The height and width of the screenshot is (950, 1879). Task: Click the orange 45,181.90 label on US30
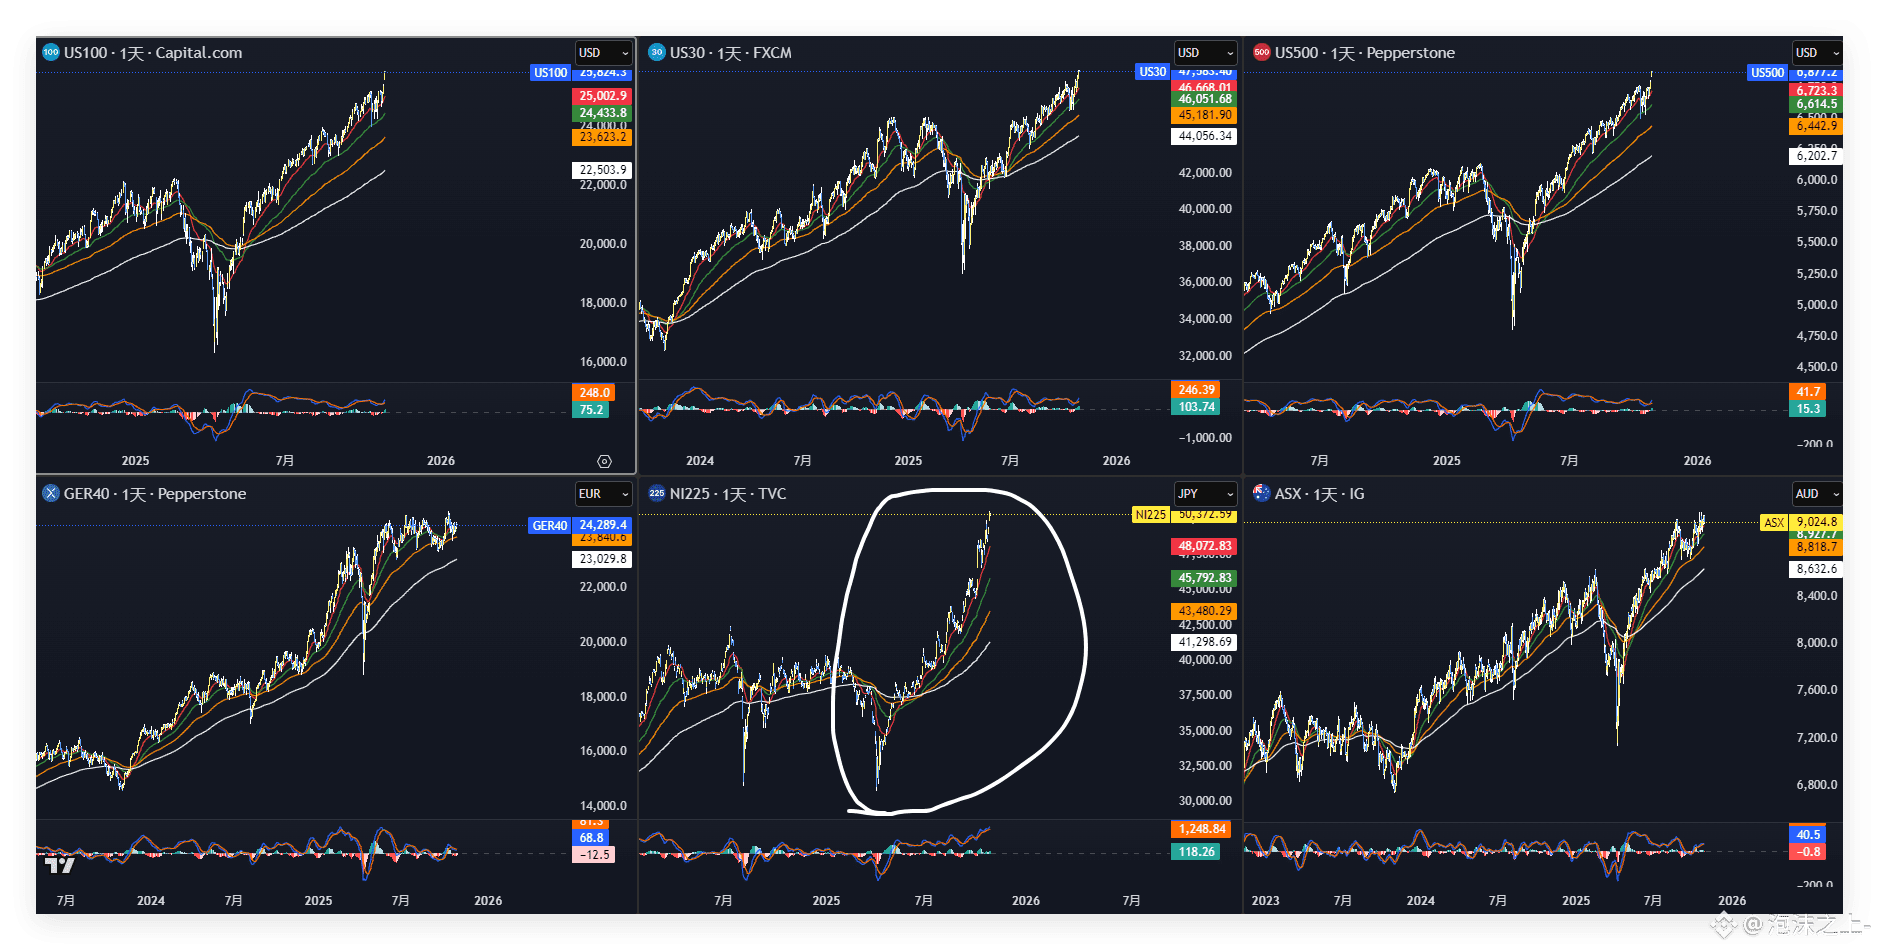[1205, 115]
